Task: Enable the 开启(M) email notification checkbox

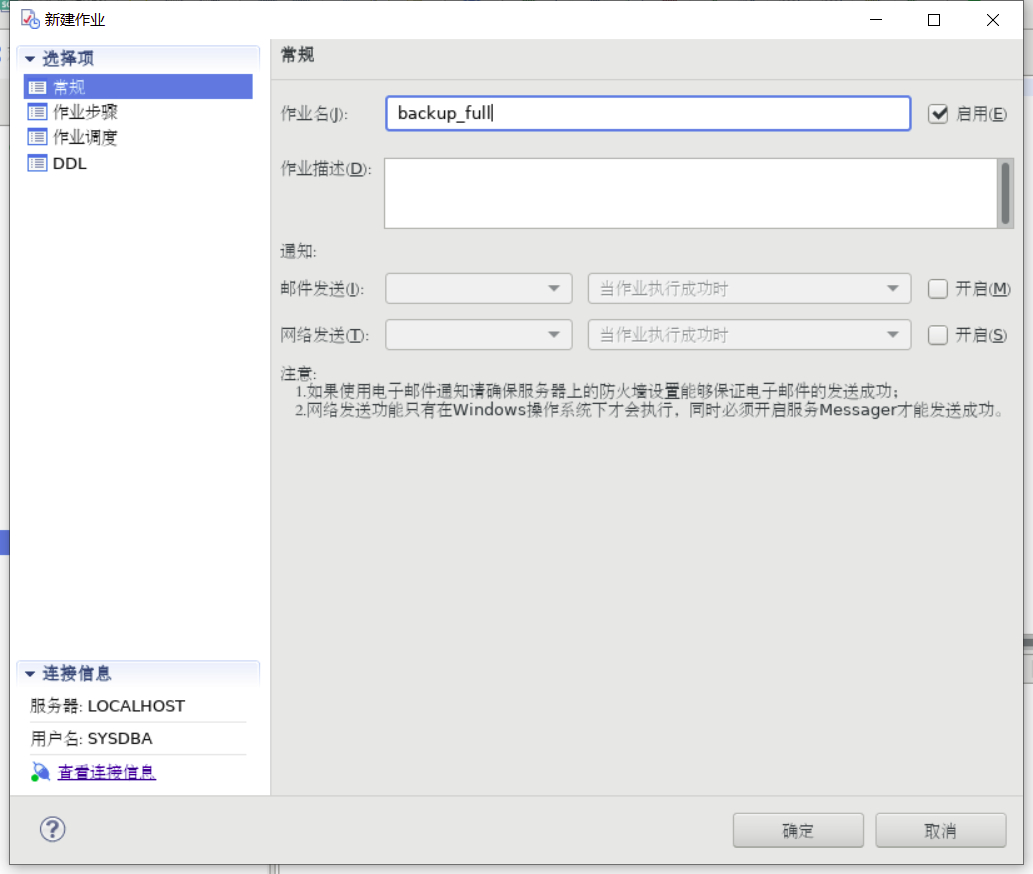Action: [x=937, y=289]
